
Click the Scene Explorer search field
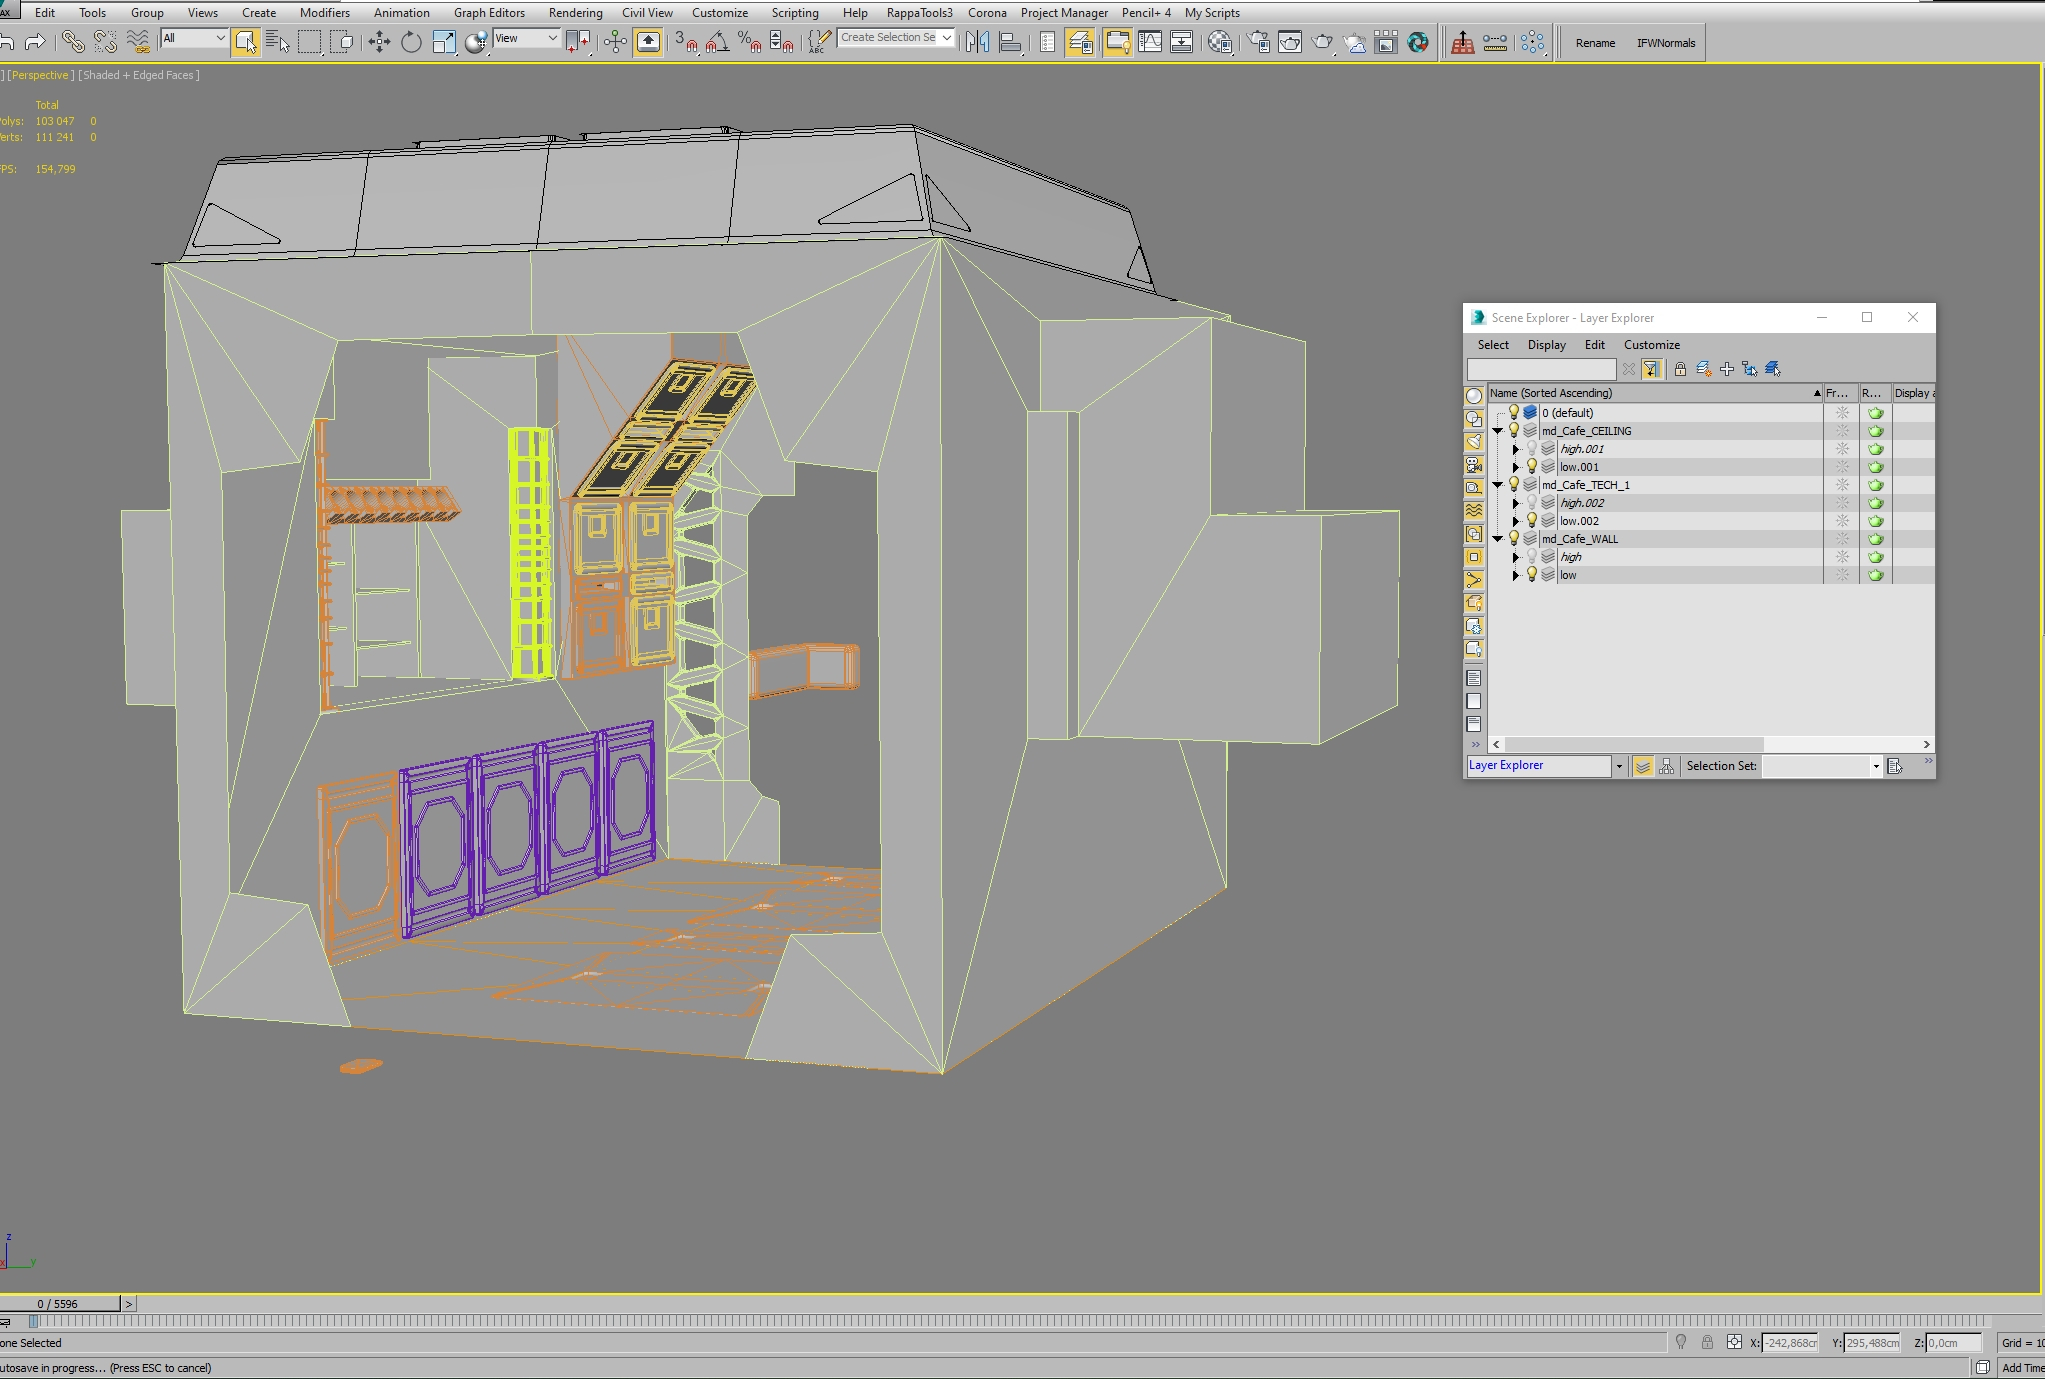coord(1542,369)
